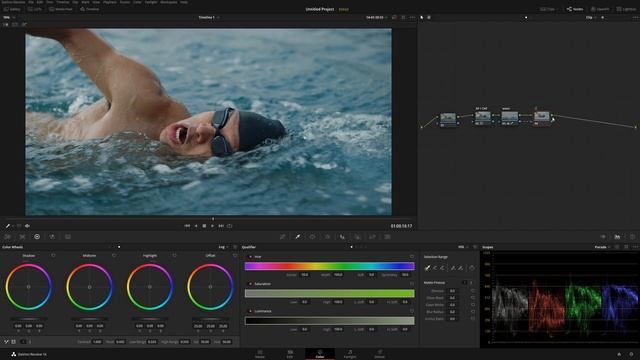640x360 pixels.
Task: Reset the Shadow color wheel
Action: pos(53,256)
